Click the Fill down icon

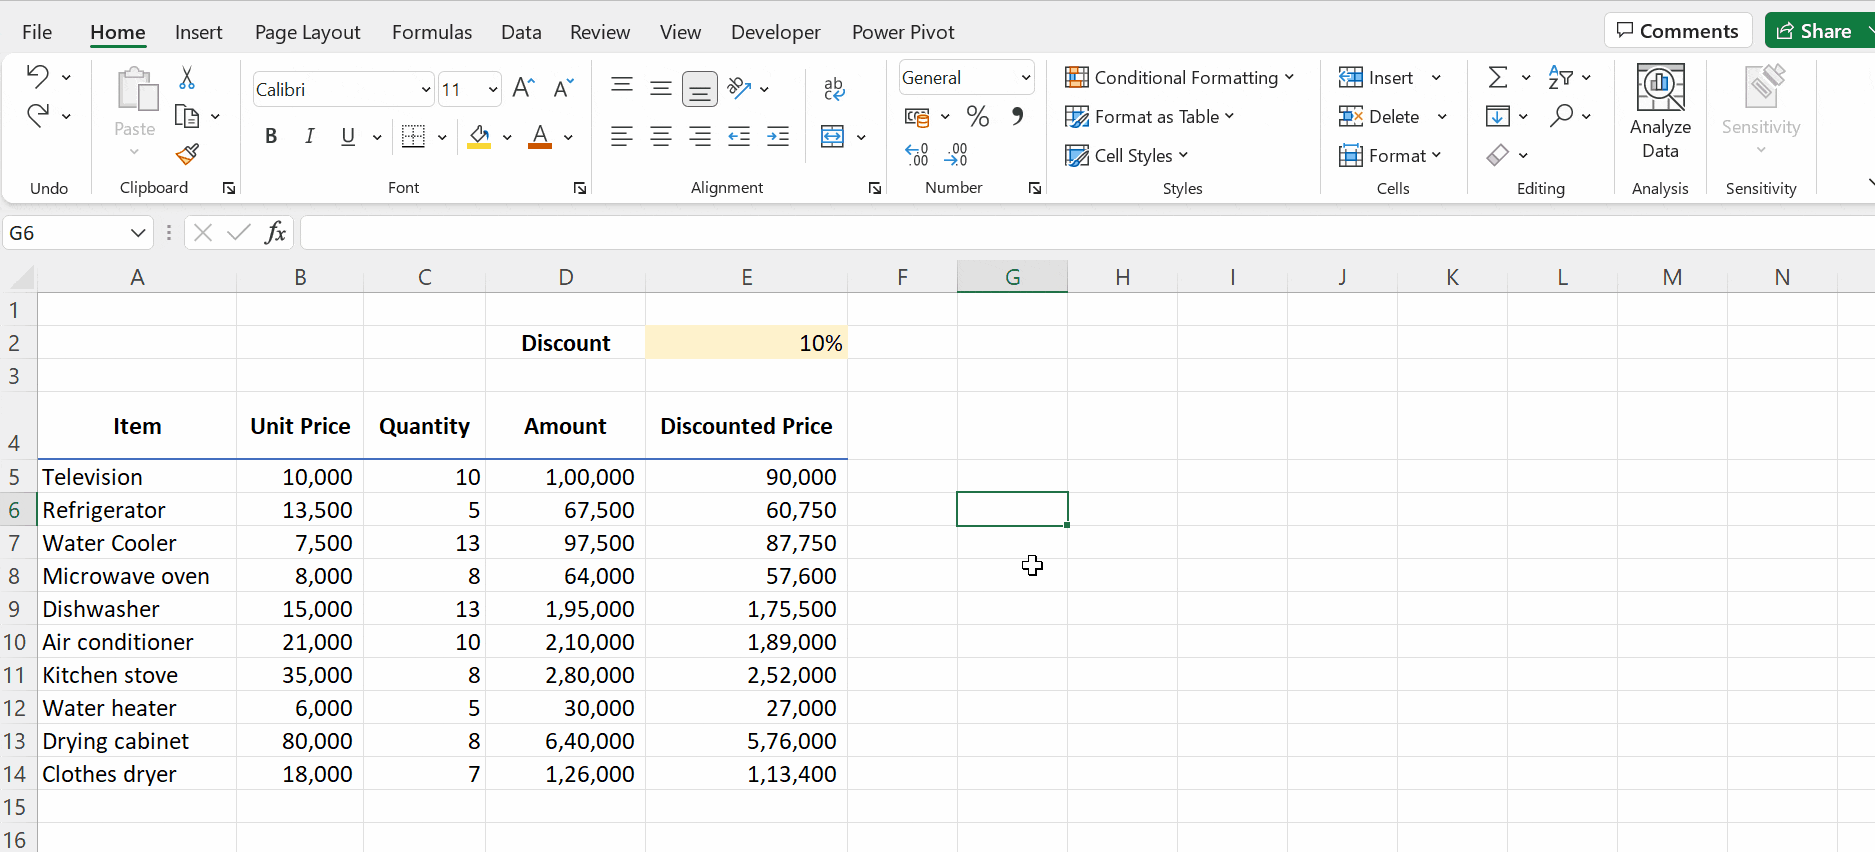(1497, 116)
